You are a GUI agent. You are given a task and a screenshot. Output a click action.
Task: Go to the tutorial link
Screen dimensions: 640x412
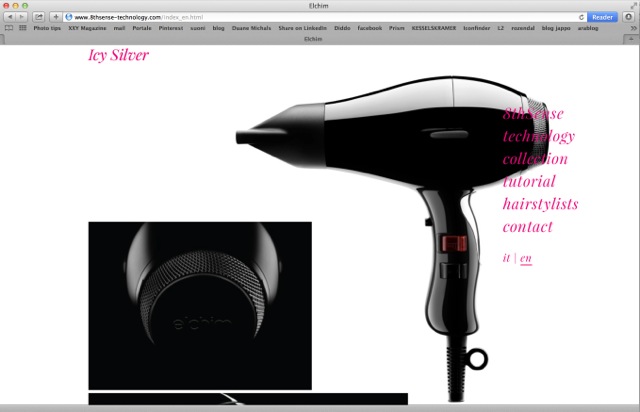click(x=529, y=182)
